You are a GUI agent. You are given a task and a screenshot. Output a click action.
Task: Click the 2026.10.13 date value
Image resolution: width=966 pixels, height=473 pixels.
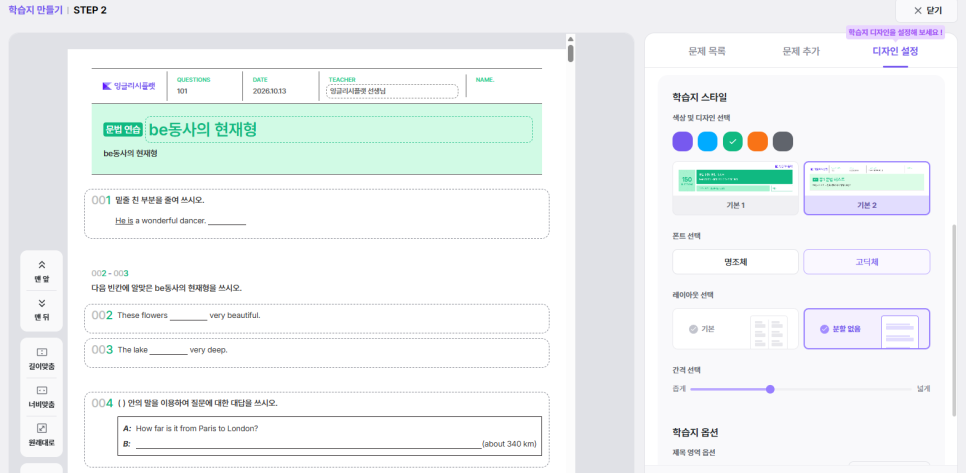coord(269,91)
